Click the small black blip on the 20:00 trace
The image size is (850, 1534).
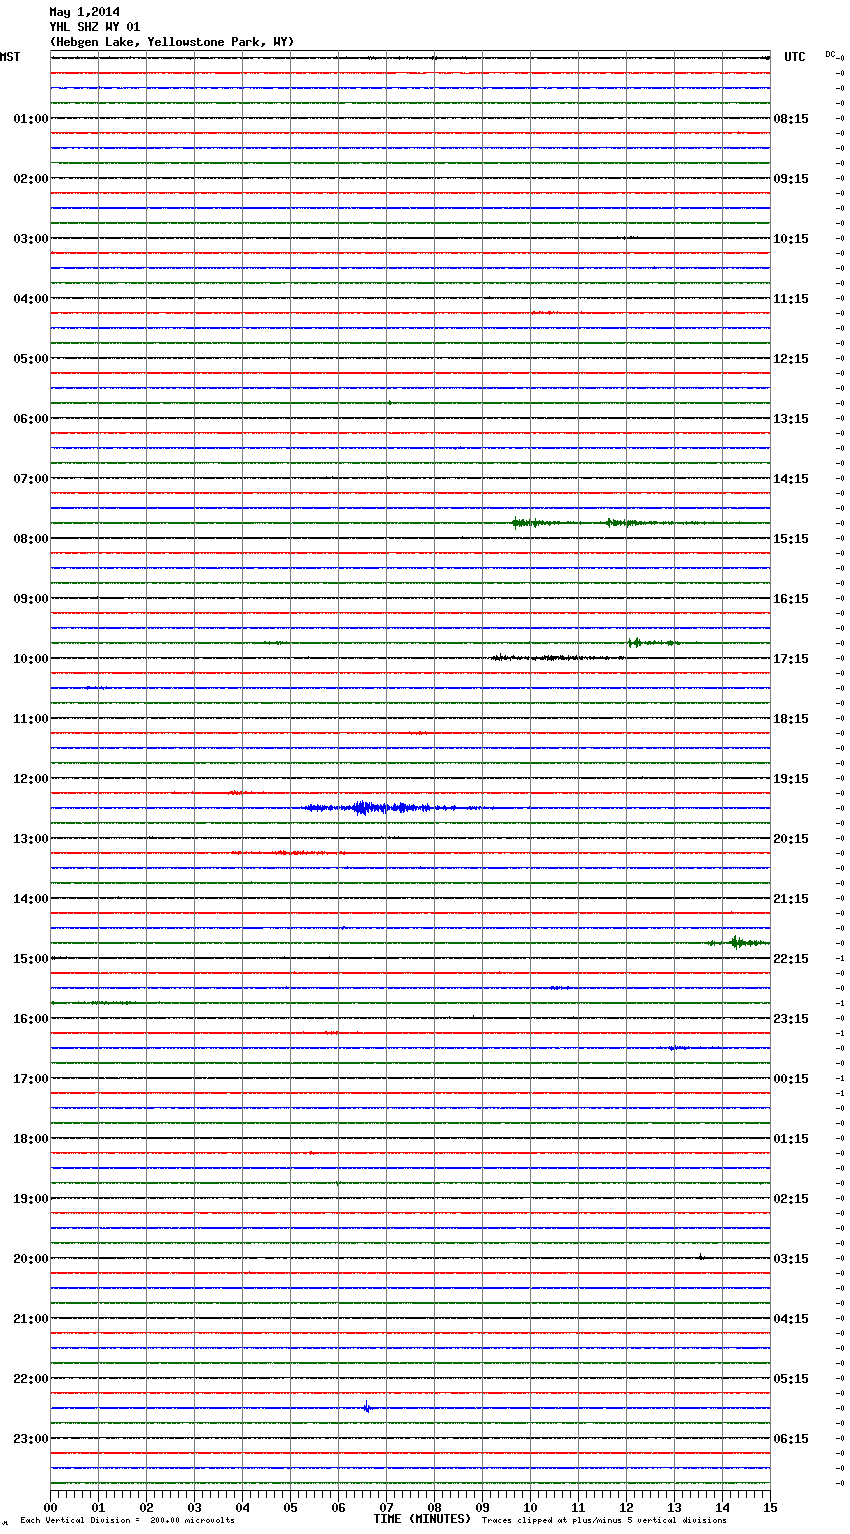coord(701,1257)
